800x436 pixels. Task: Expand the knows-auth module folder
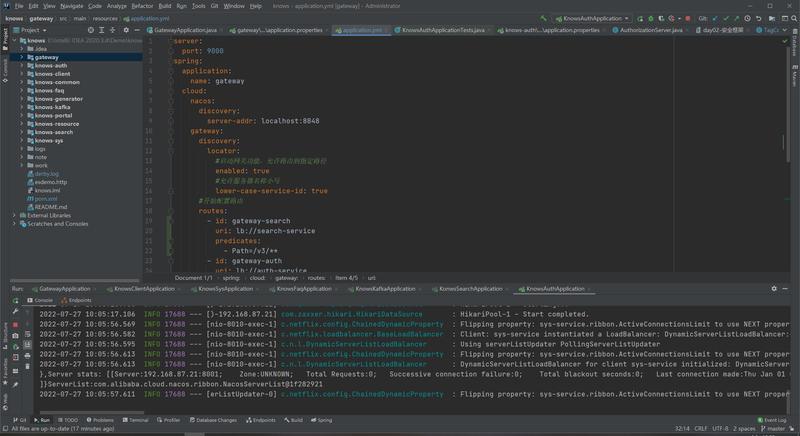pyautogui.click(x=22, y=66)
